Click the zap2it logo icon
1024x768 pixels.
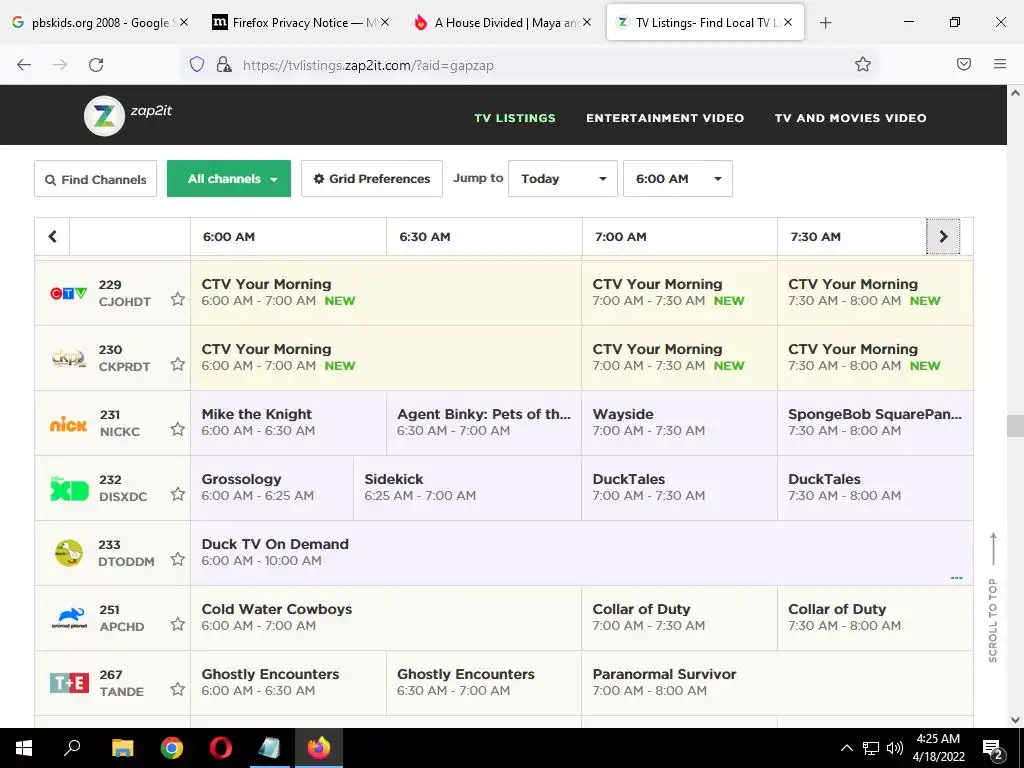point(104,116)
